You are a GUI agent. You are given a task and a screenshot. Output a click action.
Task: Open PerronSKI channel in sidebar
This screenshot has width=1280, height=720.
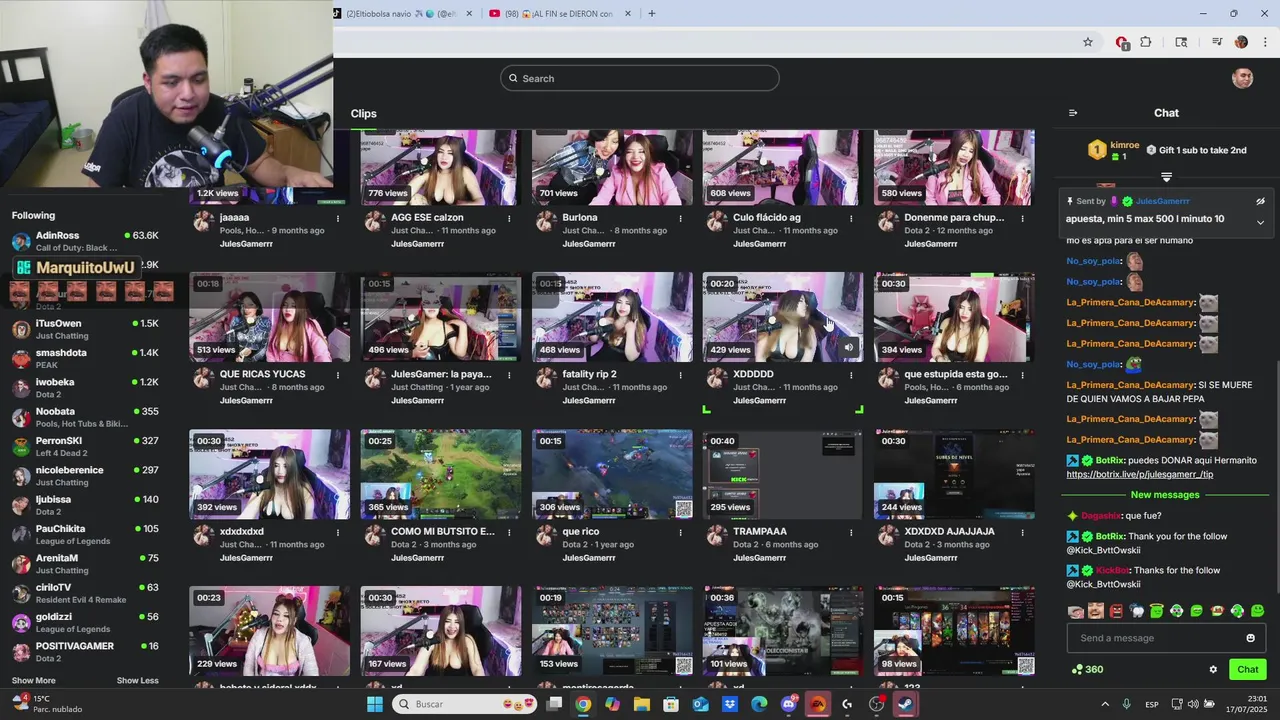tap(85, 446)
